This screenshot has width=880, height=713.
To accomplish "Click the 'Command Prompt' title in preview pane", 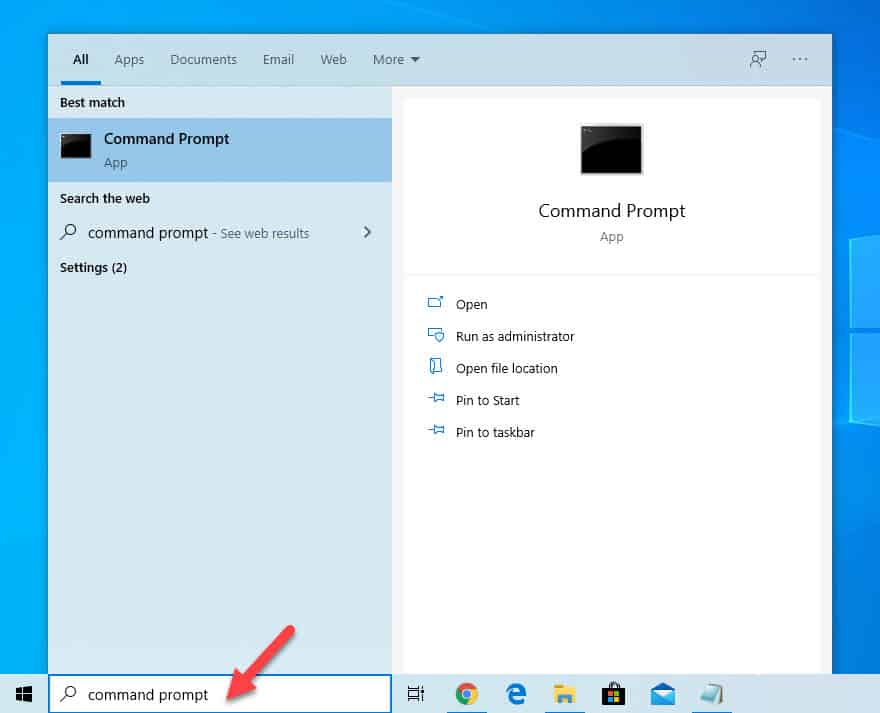I will point(611,211).
